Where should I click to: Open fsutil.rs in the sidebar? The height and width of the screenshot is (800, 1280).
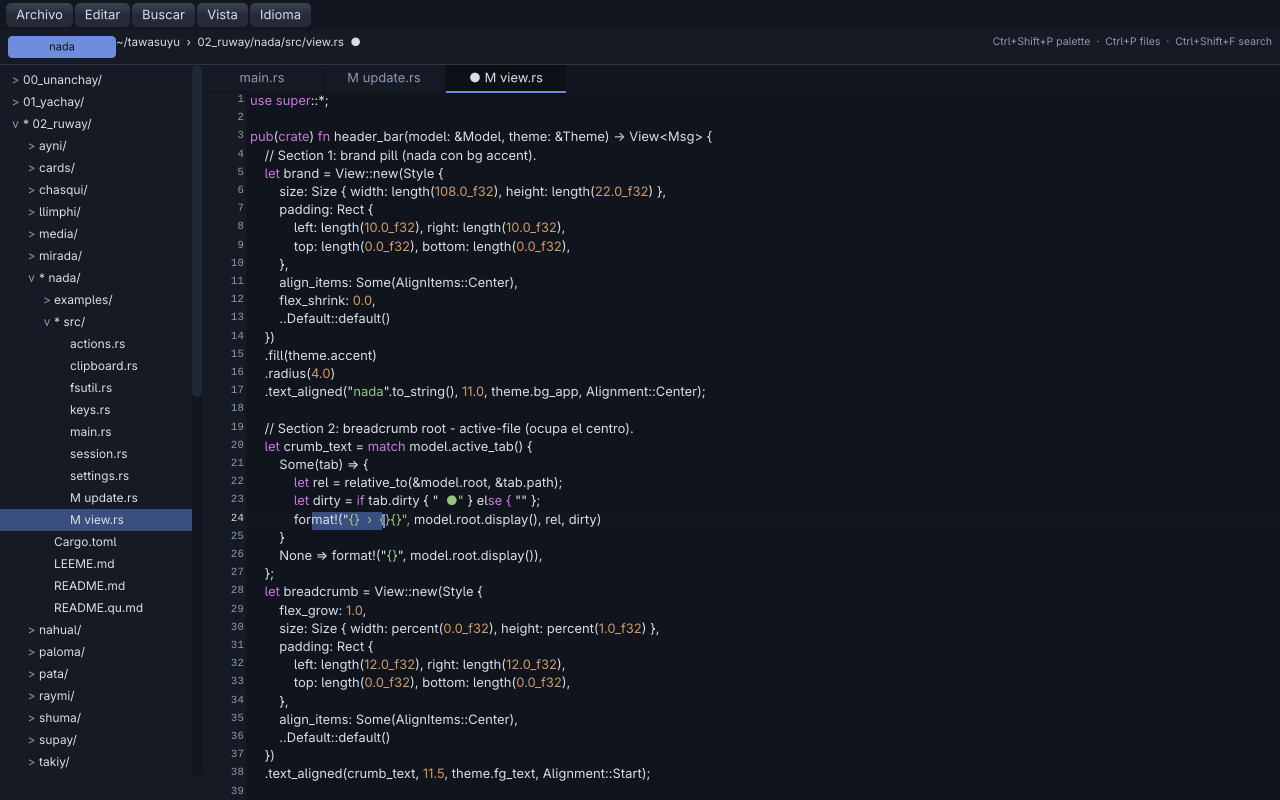pyautogui.click(x=96, y=388)
